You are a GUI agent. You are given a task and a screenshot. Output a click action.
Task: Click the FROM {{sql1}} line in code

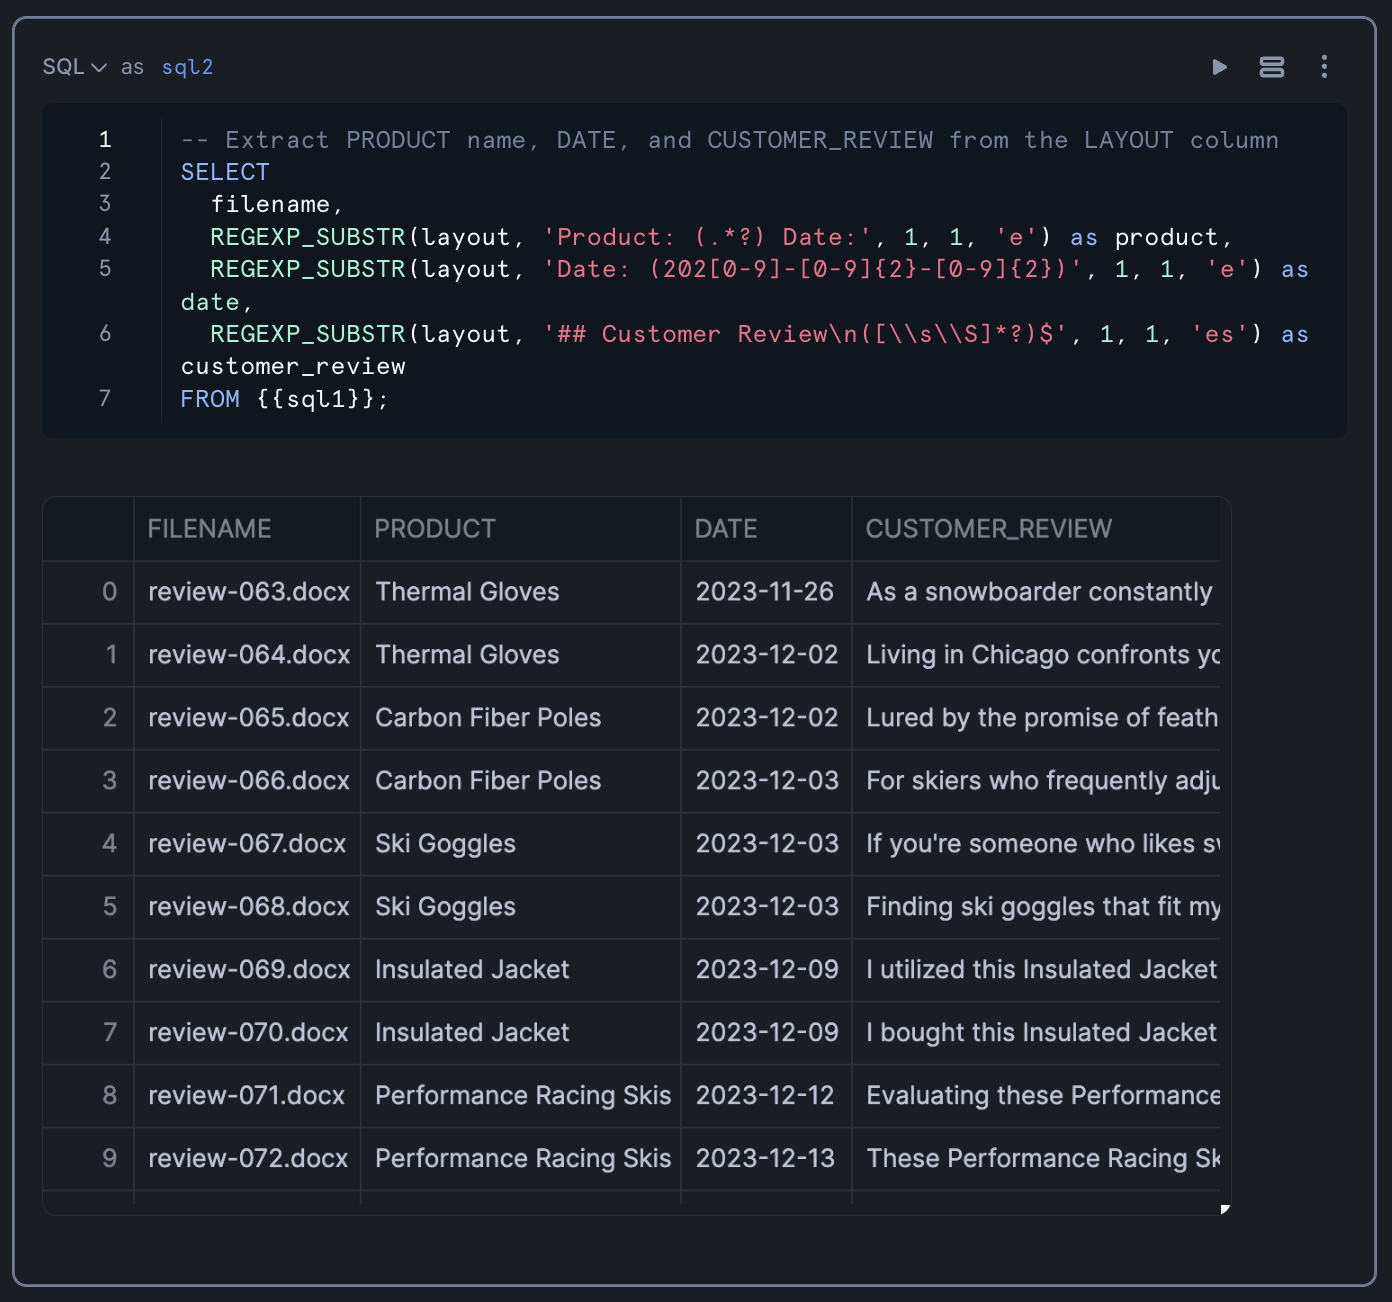(284, 399)
